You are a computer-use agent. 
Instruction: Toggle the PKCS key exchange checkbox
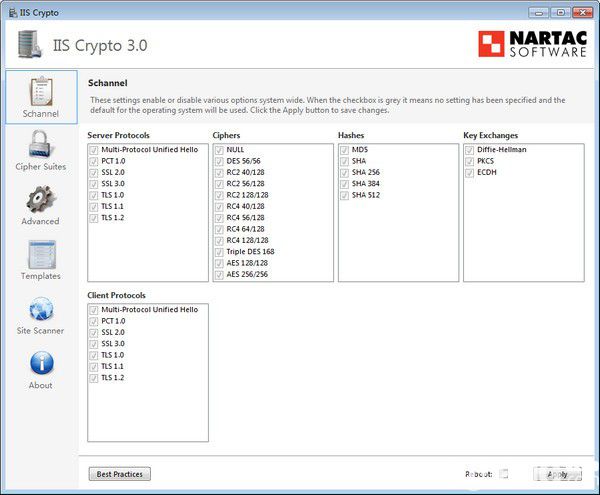coord(470,161)
